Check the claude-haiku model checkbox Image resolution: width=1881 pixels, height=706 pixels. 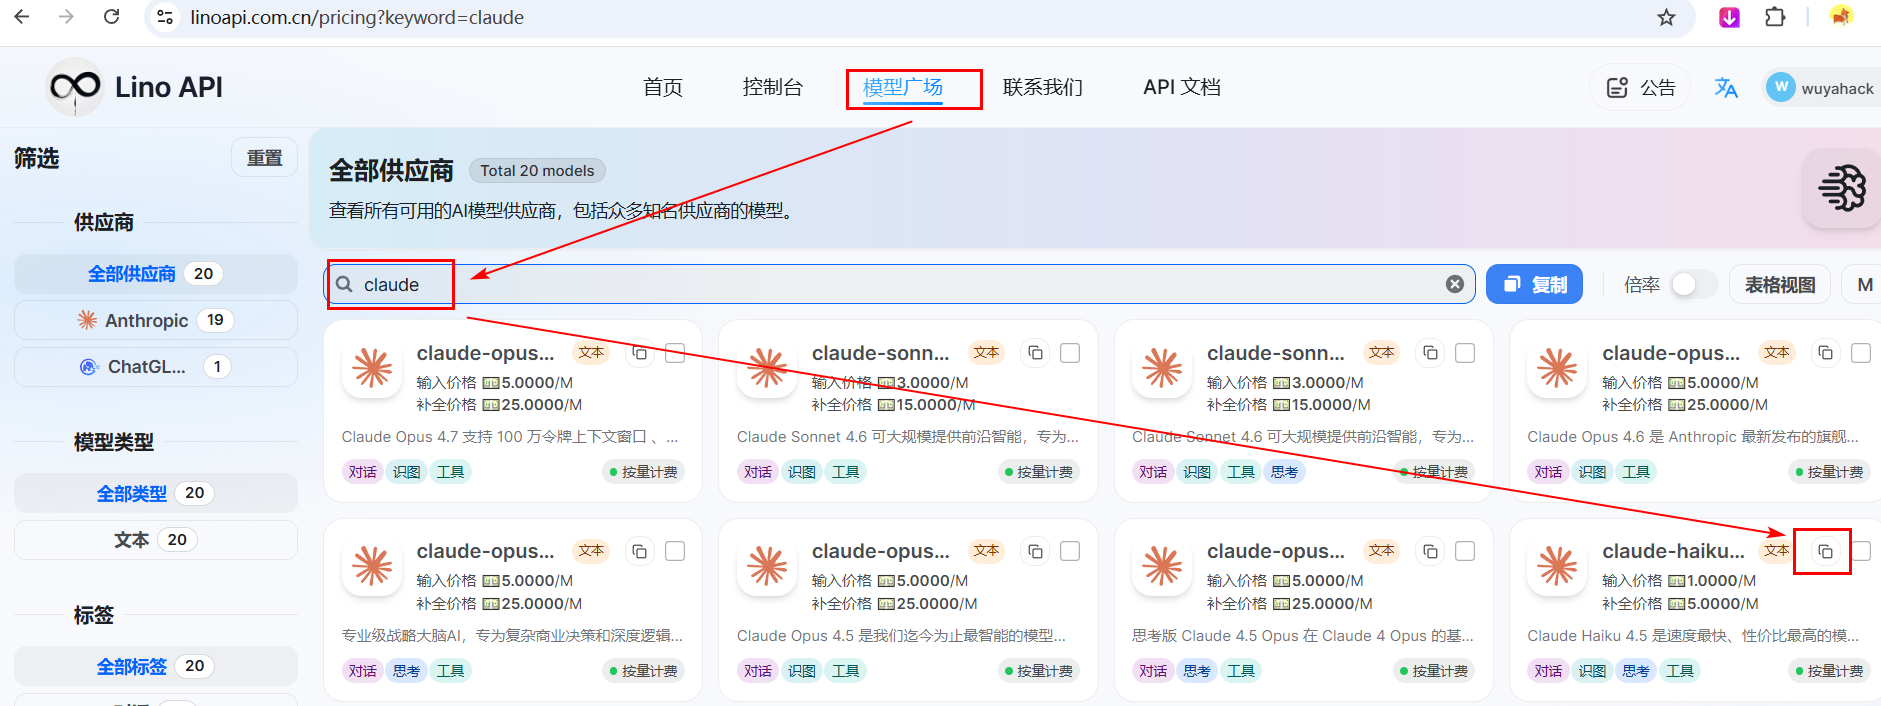tap(1860, 551)
